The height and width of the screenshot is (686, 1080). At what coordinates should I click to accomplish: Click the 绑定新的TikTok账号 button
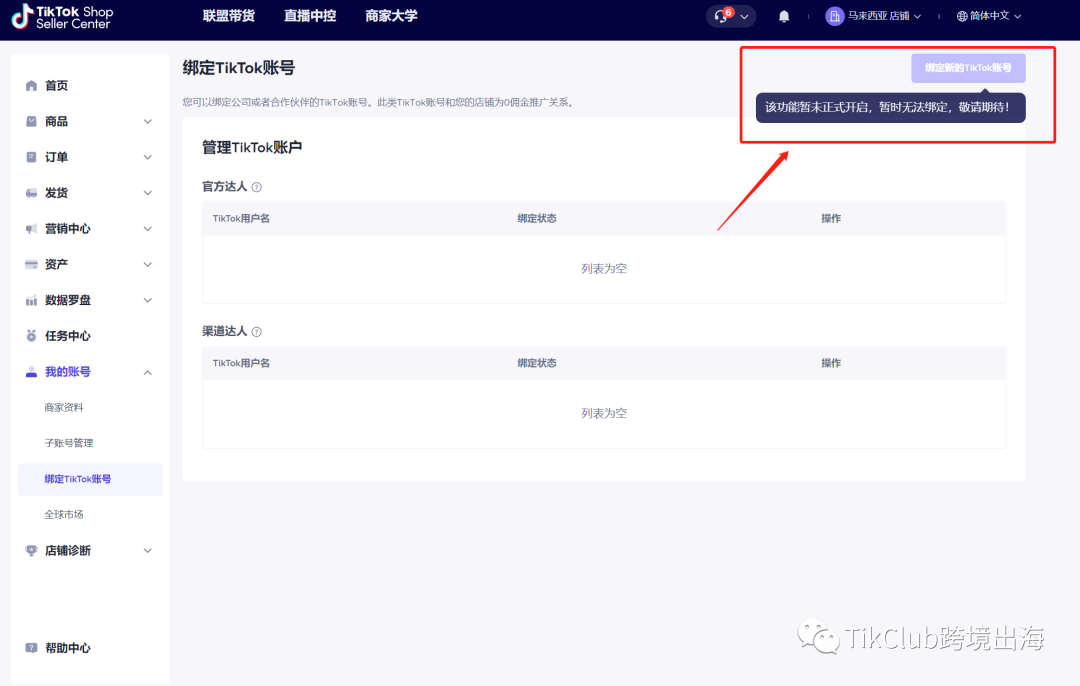pyautogui.click(x=968, y=67)
